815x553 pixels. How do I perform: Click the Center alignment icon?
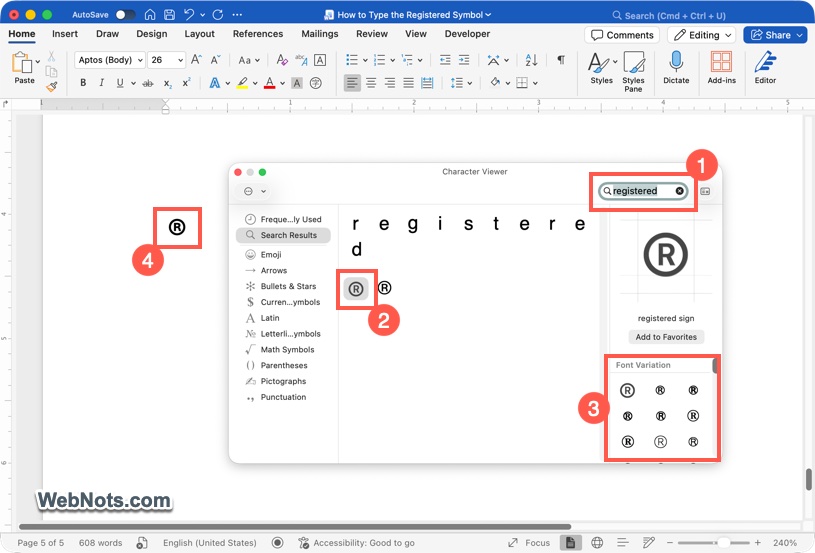point(371,83)
